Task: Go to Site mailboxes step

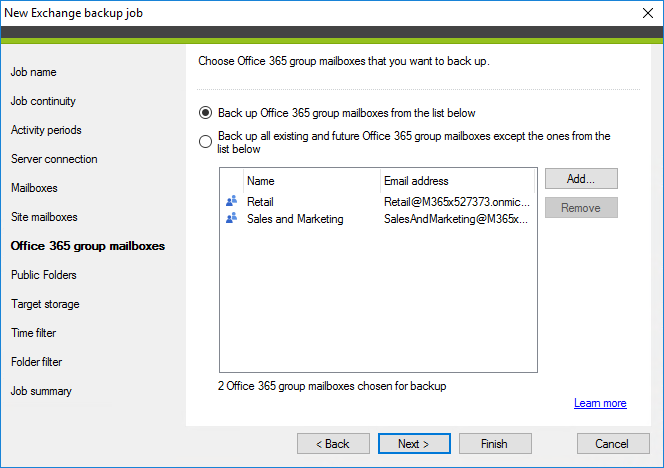Action: 44,217
